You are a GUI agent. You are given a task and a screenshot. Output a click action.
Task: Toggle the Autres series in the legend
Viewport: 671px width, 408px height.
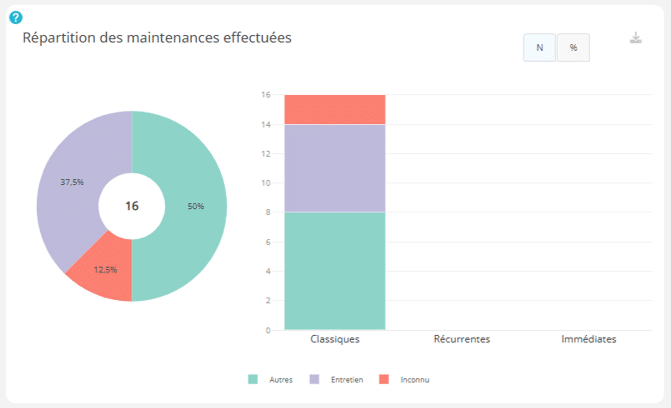tap(281, 380)
